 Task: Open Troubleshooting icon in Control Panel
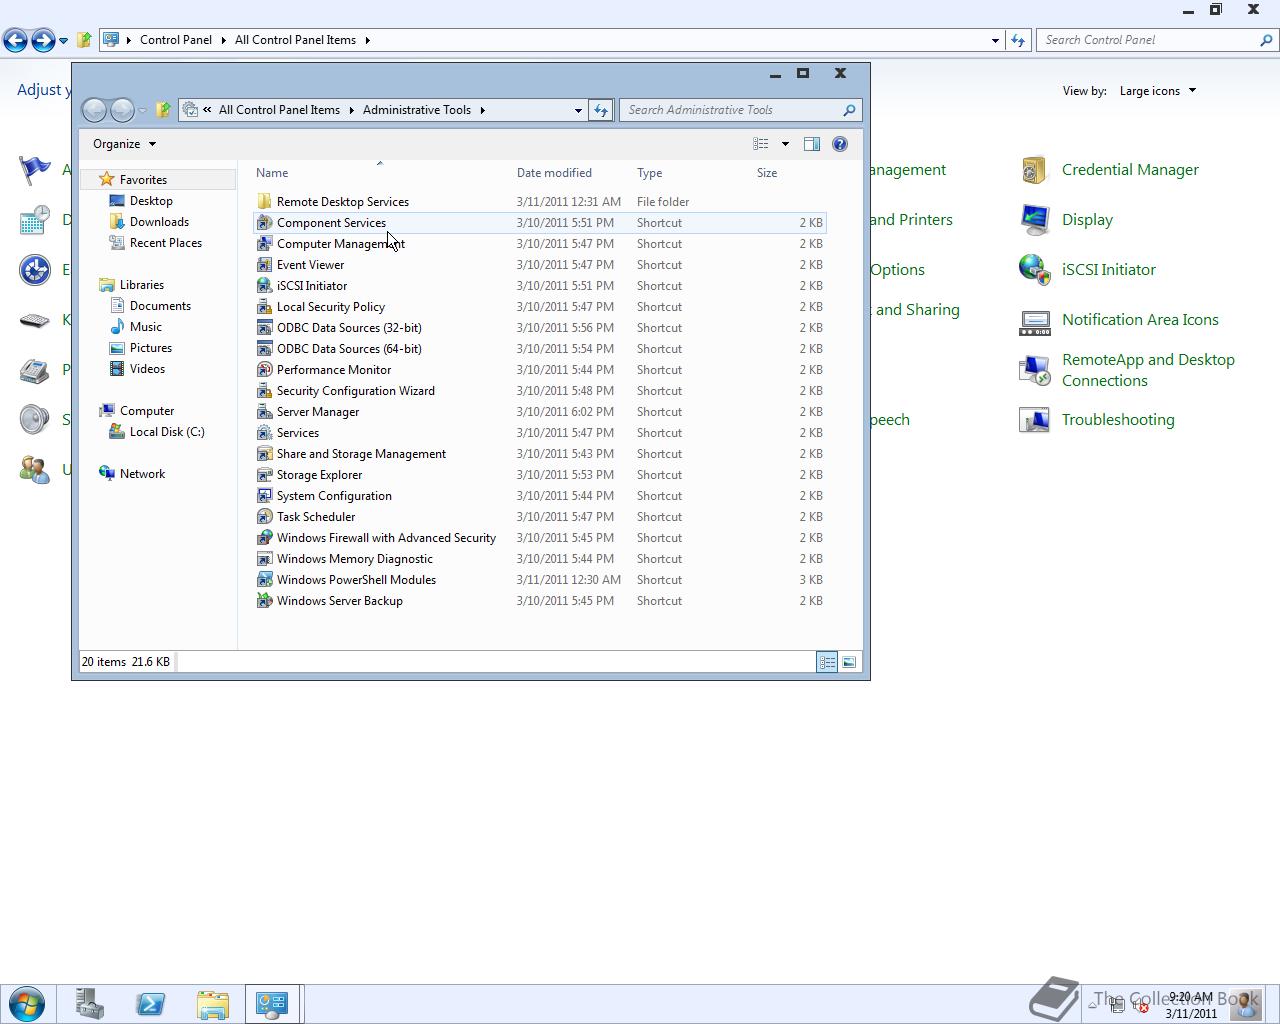1034,420
